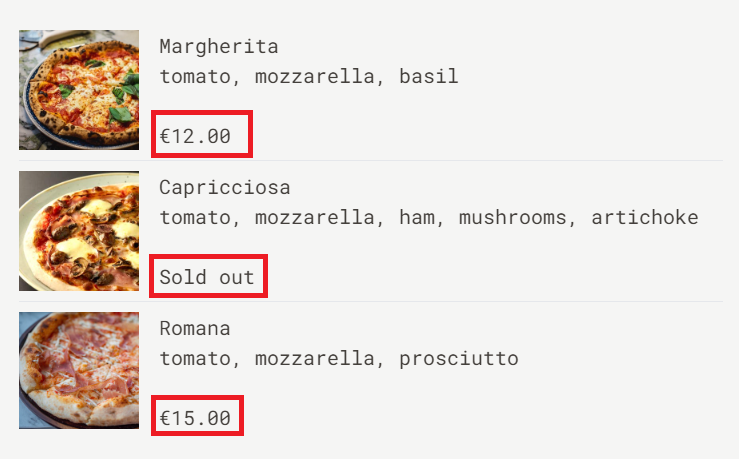The image size is (739, 459).
Task: Click prosciutto in the Romana ingredients
Action: [458, 359]
